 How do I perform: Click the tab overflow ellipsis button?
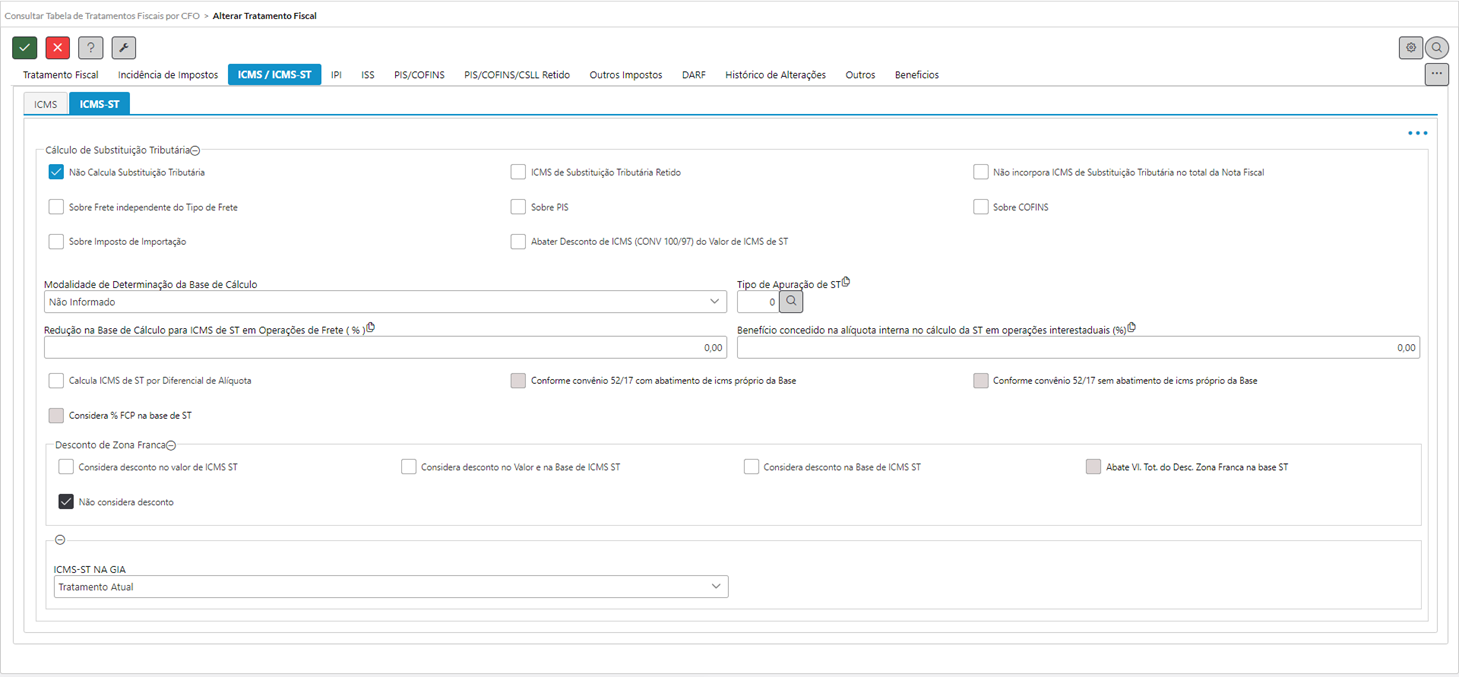1436,74
